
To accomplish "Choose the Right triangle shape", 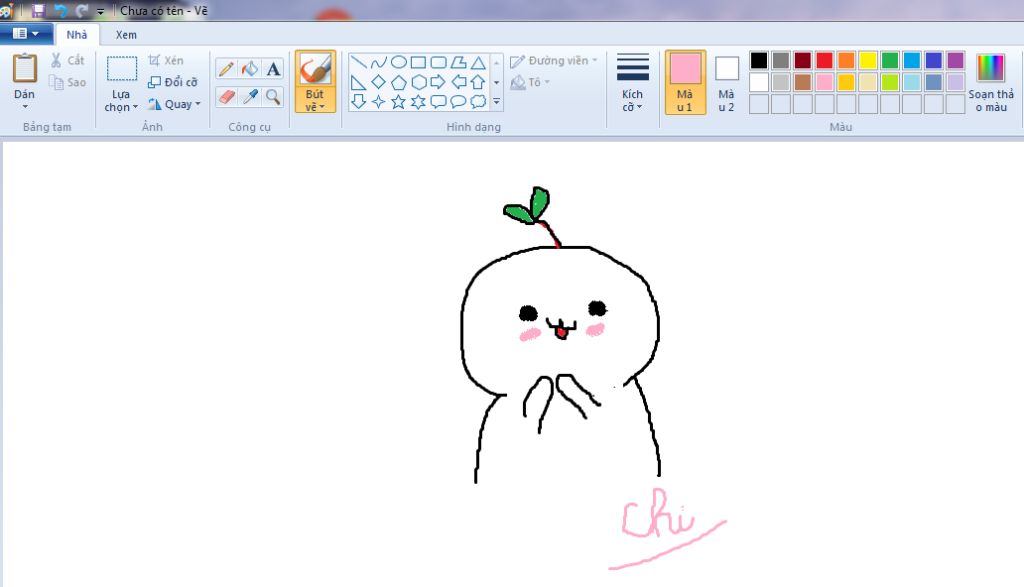I will coord(359,82).
